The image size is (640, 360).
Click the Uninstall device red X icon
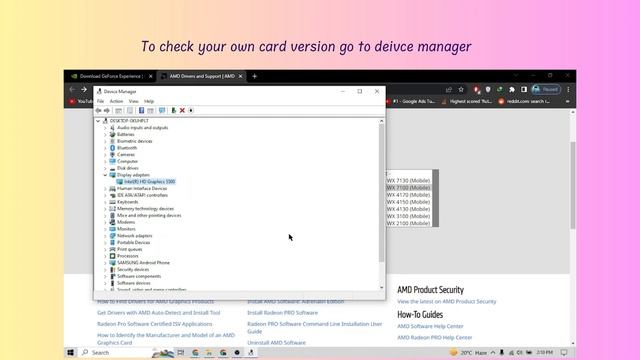(x=182, y=111)
